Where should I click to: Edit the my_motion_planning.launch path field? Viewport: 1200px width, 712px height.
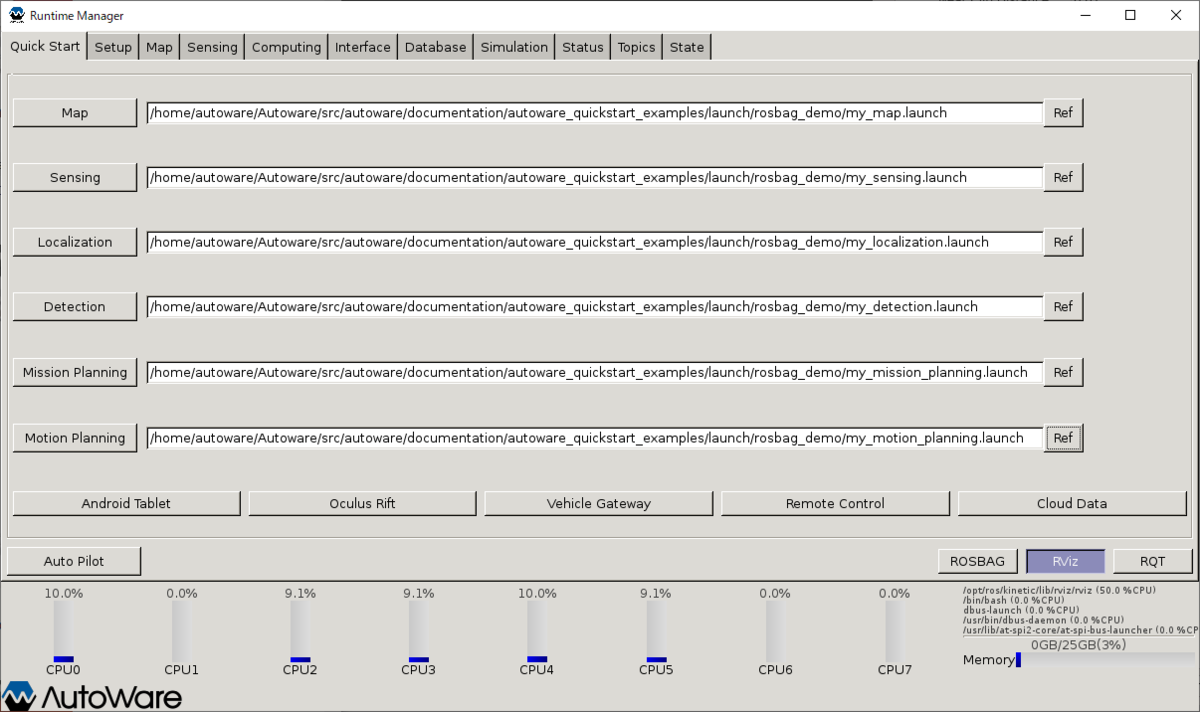click(x=594, y=438)
